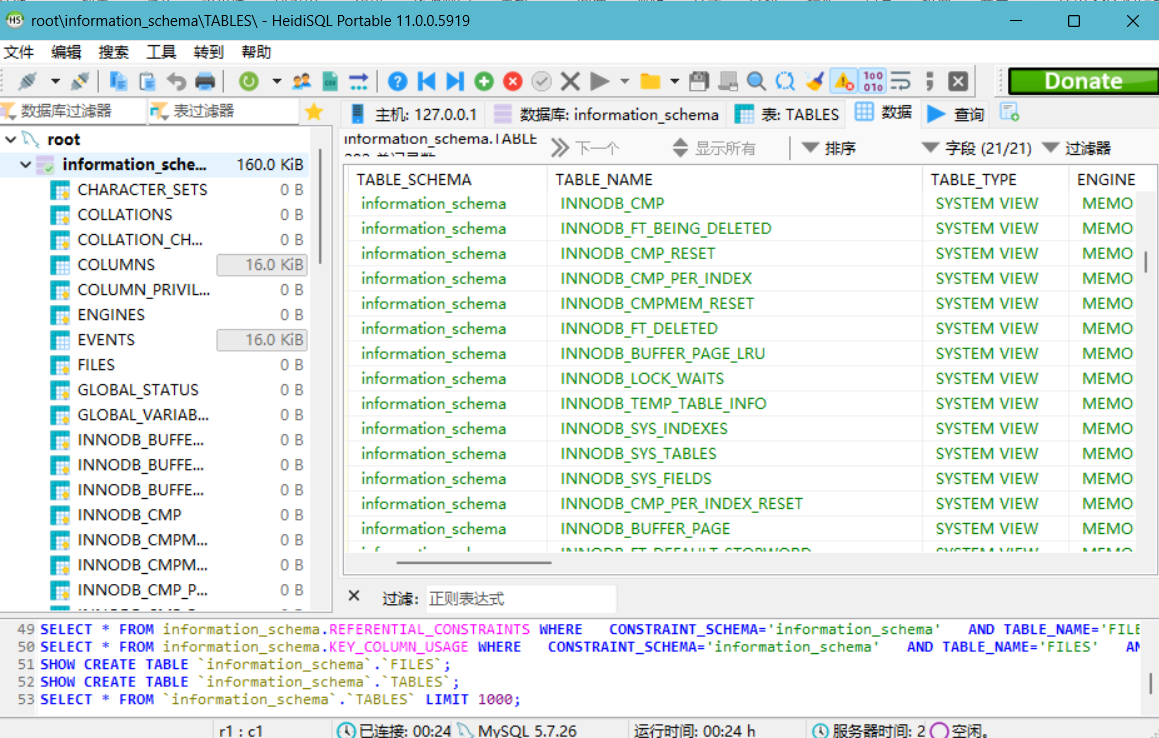Collapse the information_schema database node
The height and width of the screenshot is (738, 1159).
(26, 164)
